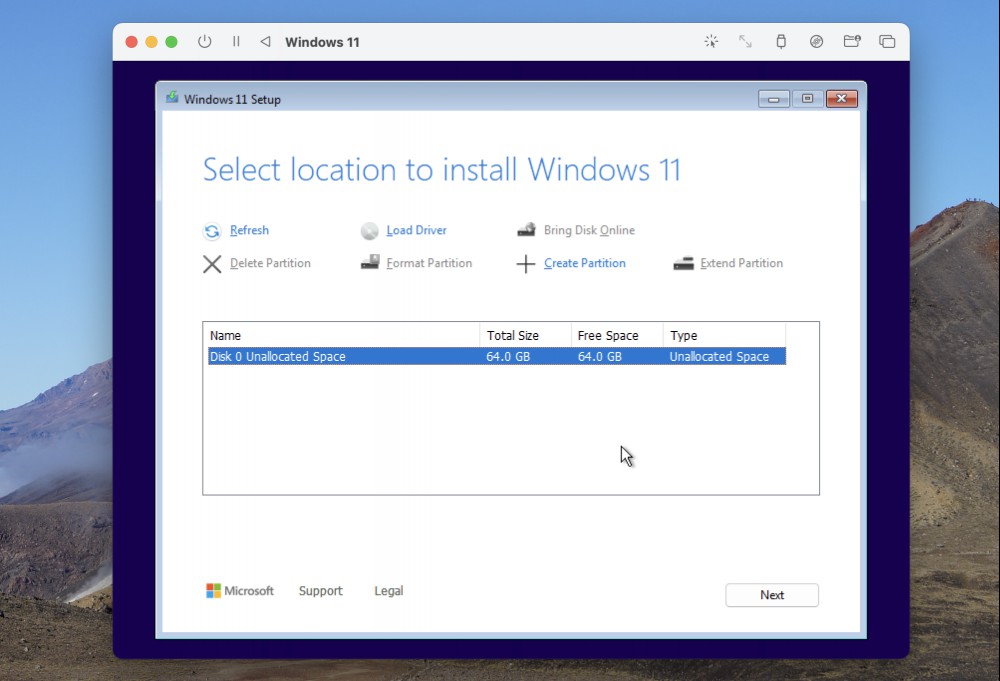The height and width of the screenshot is (681, 1000).
Task: Click the Microsoft logo in footer
Action: pos(240,591)
